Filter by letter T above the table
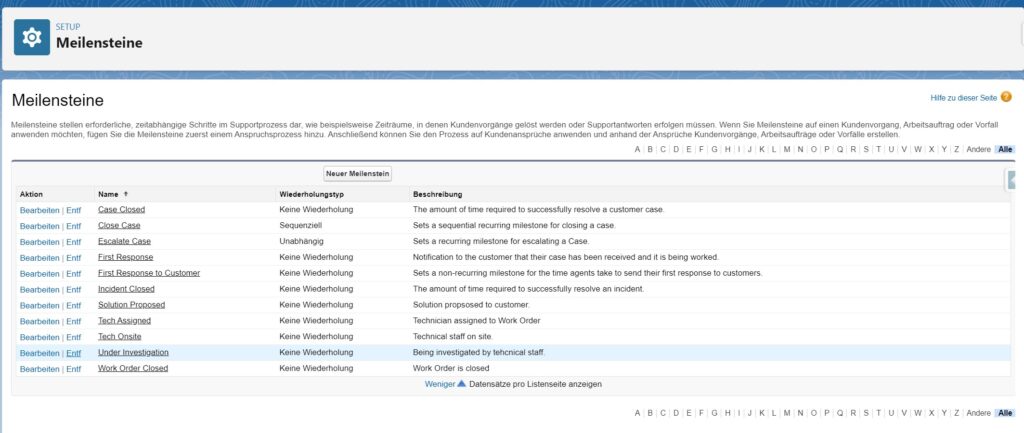The image size is (1024, 433). coord(878,150)
